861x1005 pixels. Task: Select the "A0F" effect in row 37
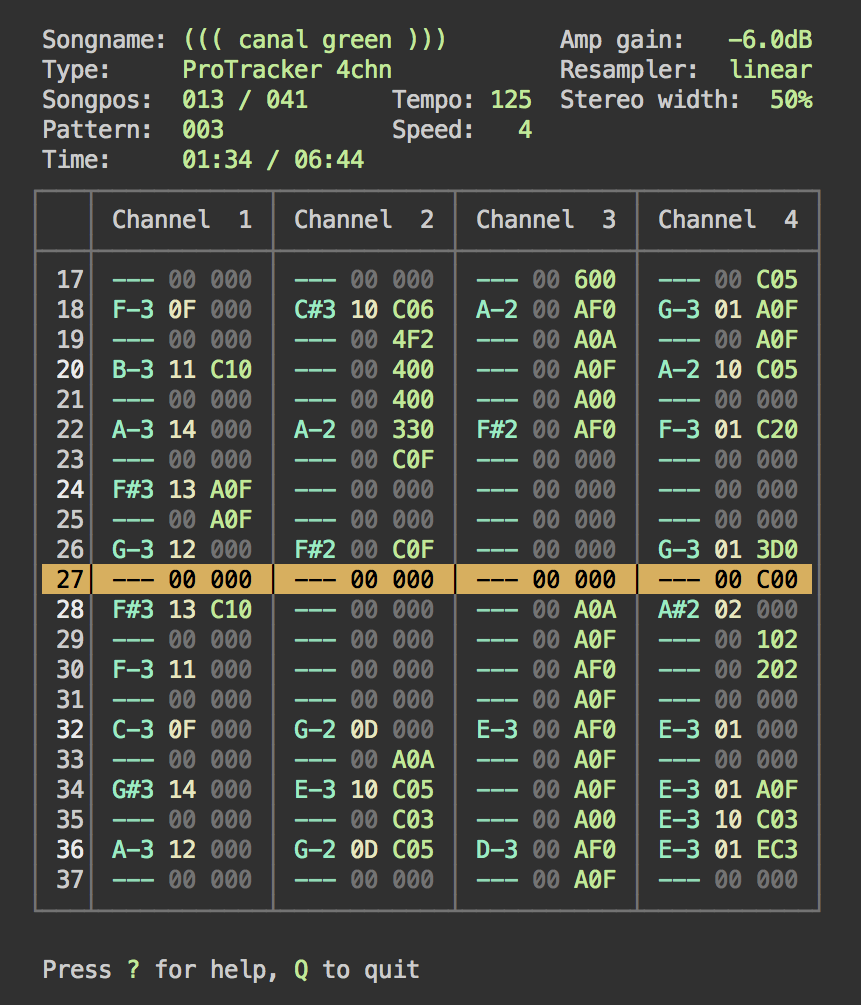point(595,880)
